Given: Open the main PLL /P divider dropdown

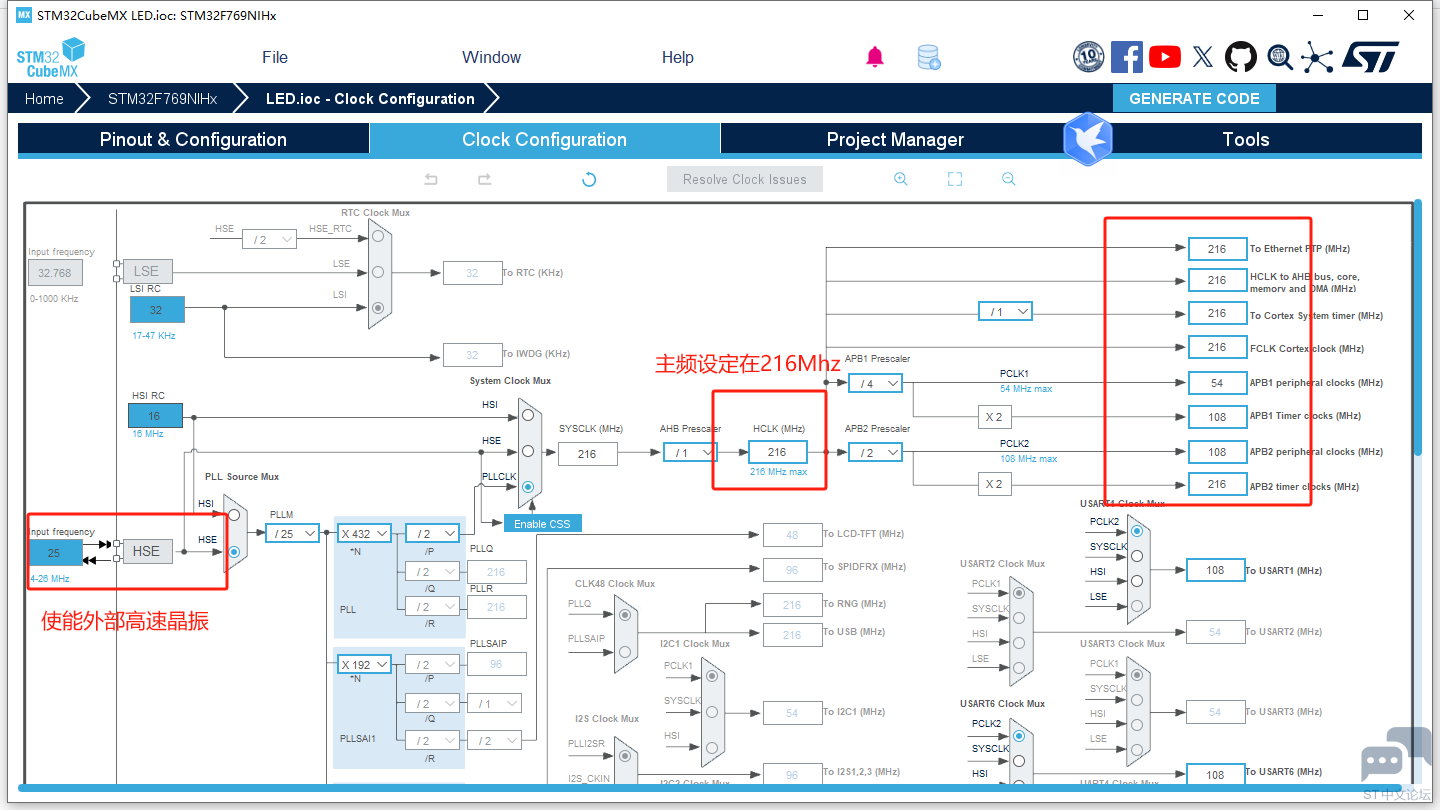Looking at the screenshot, I should (x=432, y=534).
